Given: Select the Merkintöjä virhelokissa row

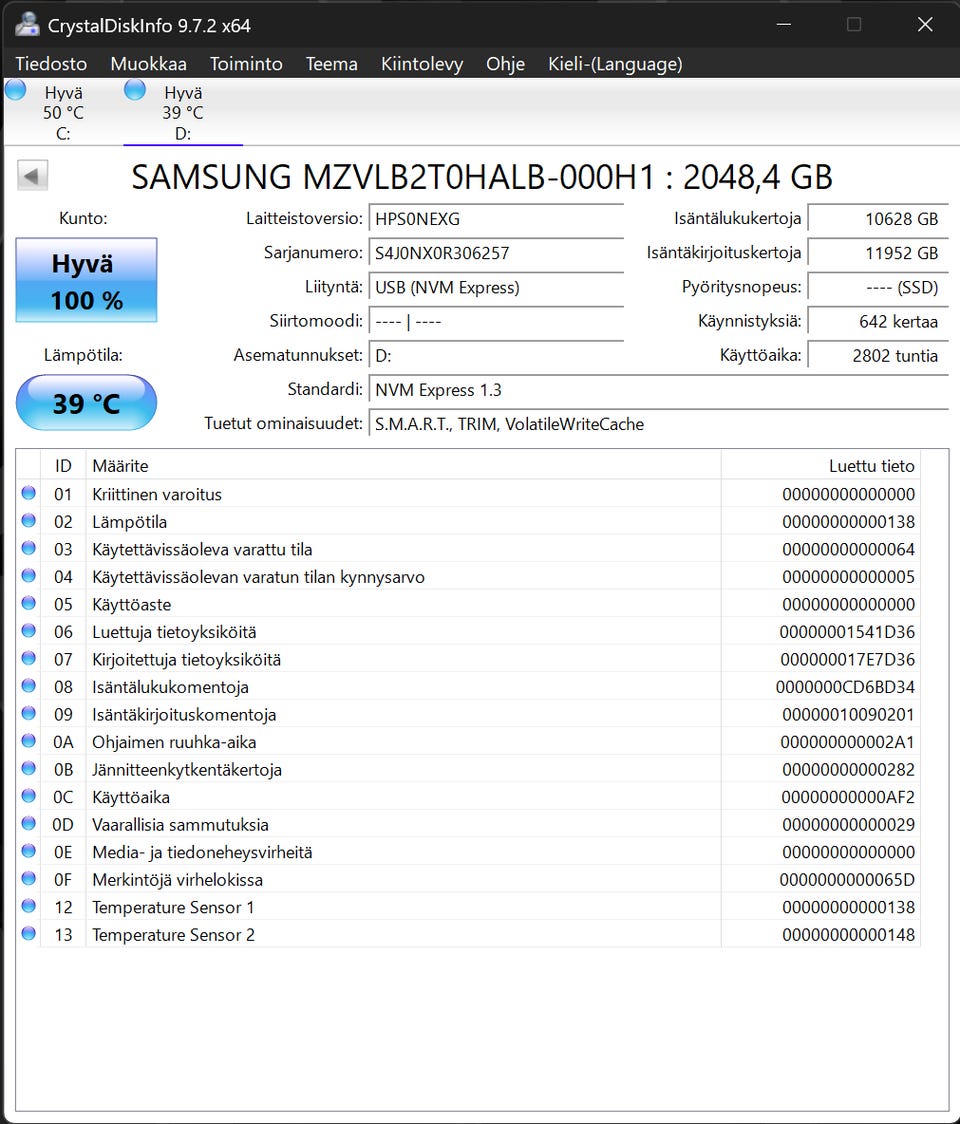Looking at the screenshot, I should click(x=468, y=880).
